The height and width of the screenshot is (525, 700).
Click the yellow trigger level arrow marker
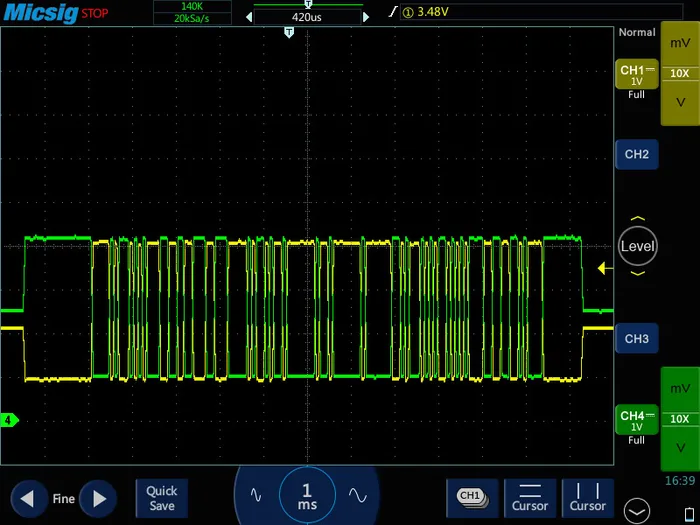click(602, 267)
